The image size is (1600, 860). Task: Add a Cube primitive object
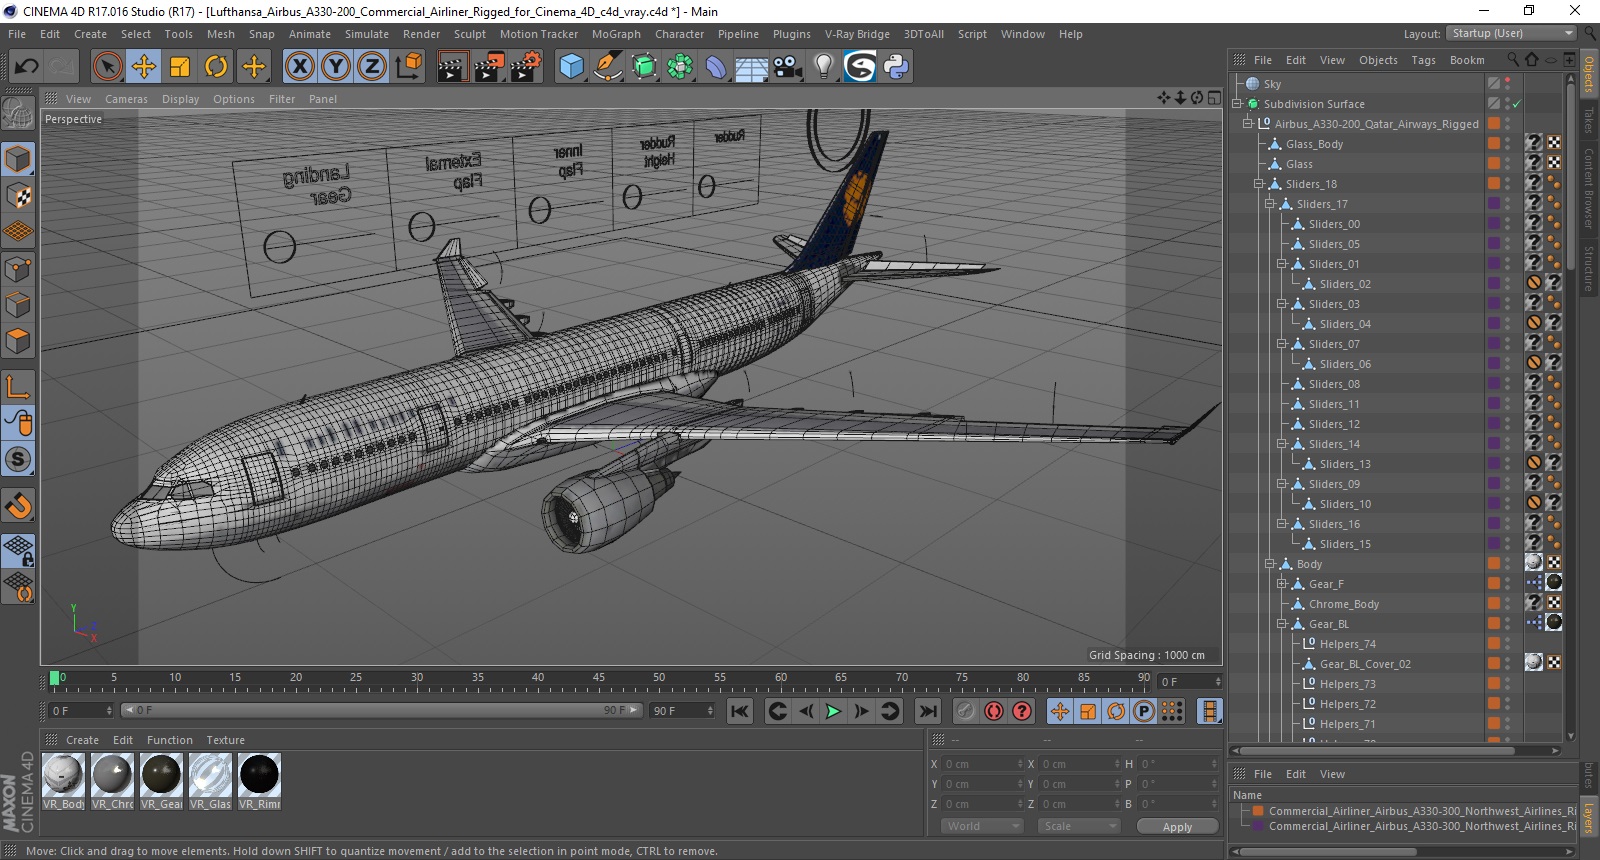click(571, 67)
